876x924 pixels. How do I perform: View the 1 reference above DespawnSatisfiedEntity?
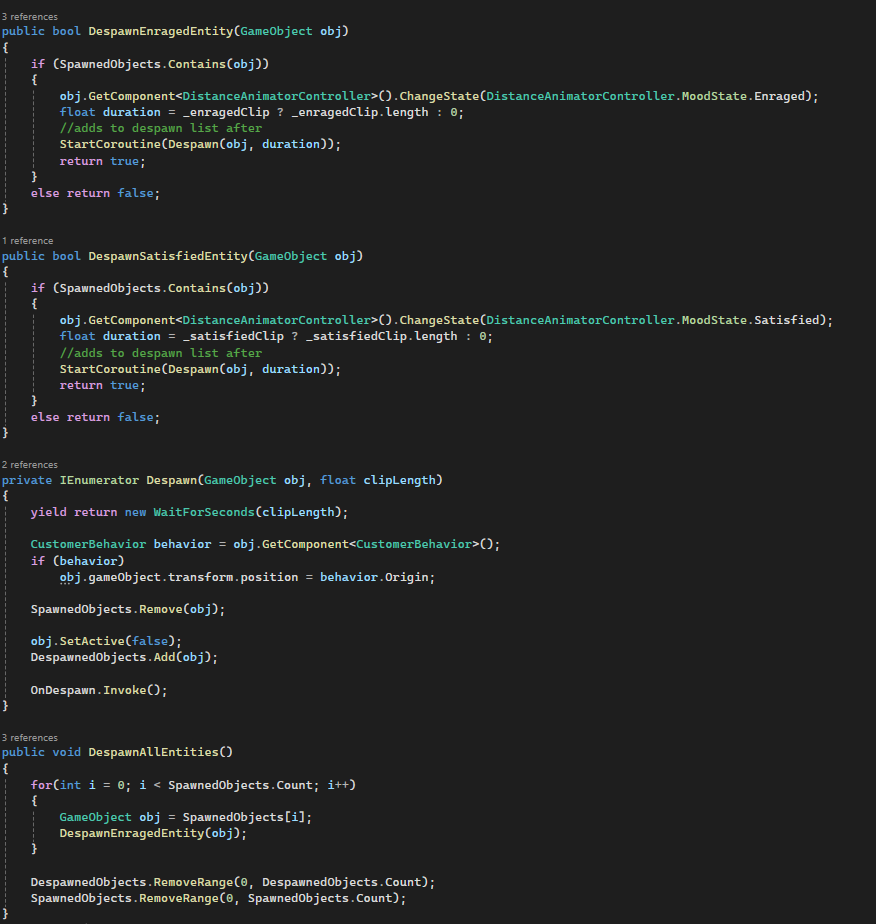pos(27,240)
